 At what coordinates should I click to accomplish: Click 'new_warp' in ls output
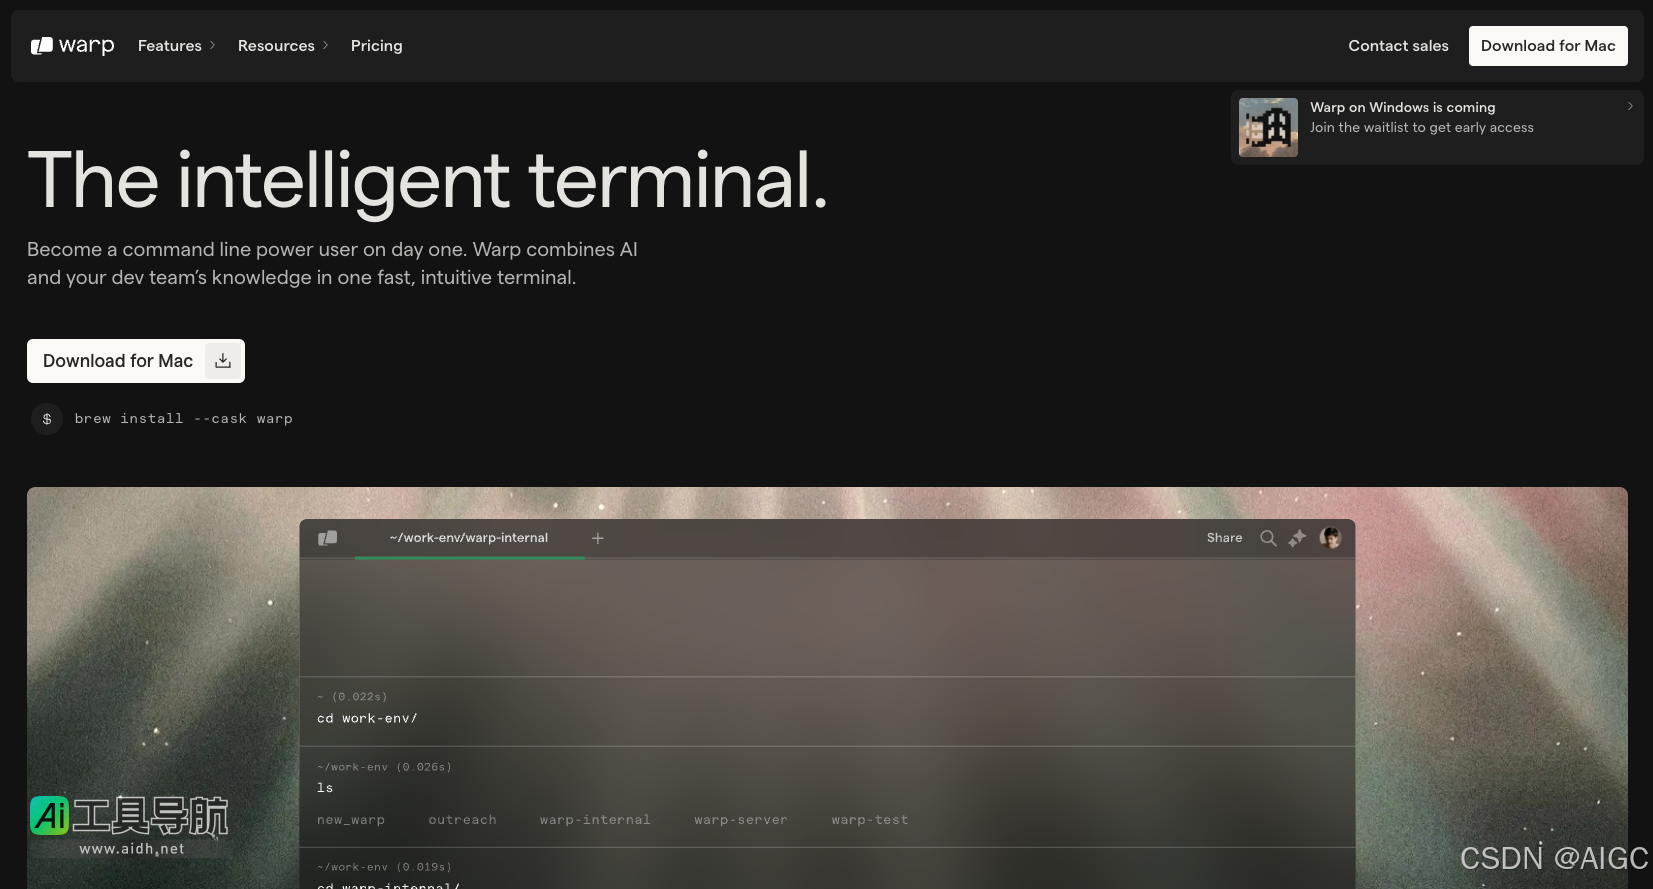(x=351, y=820)
